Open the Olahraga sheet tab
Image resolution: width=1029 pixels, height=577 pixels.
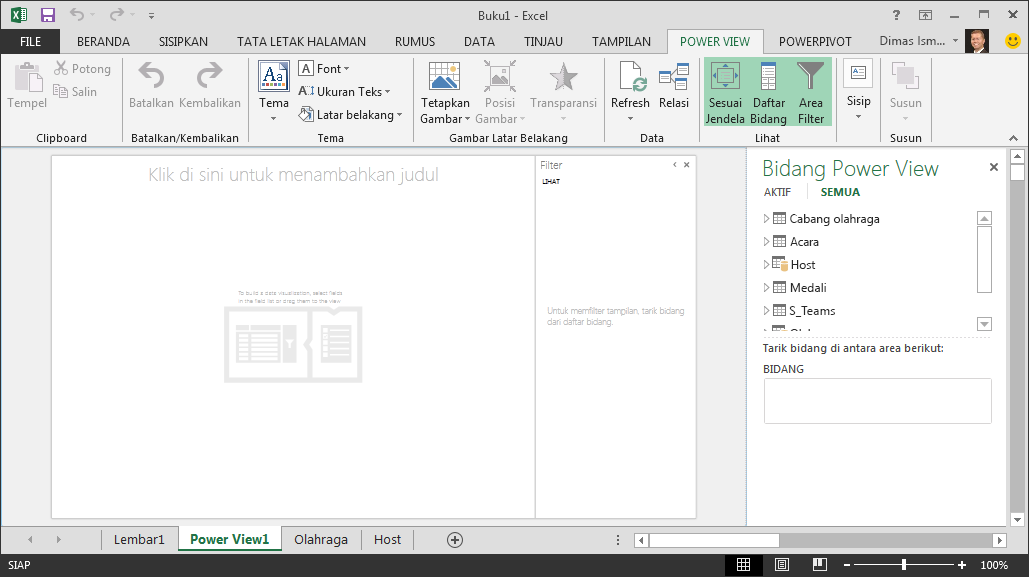(x=321, y=540)
